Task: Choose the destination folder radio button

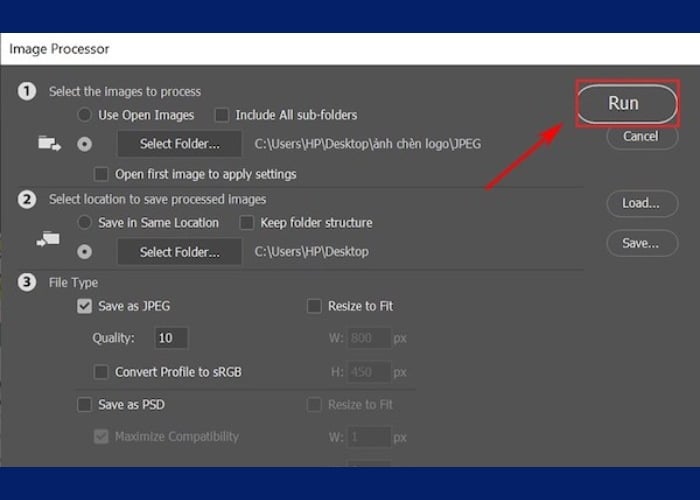Action: (x=85, y=251)
